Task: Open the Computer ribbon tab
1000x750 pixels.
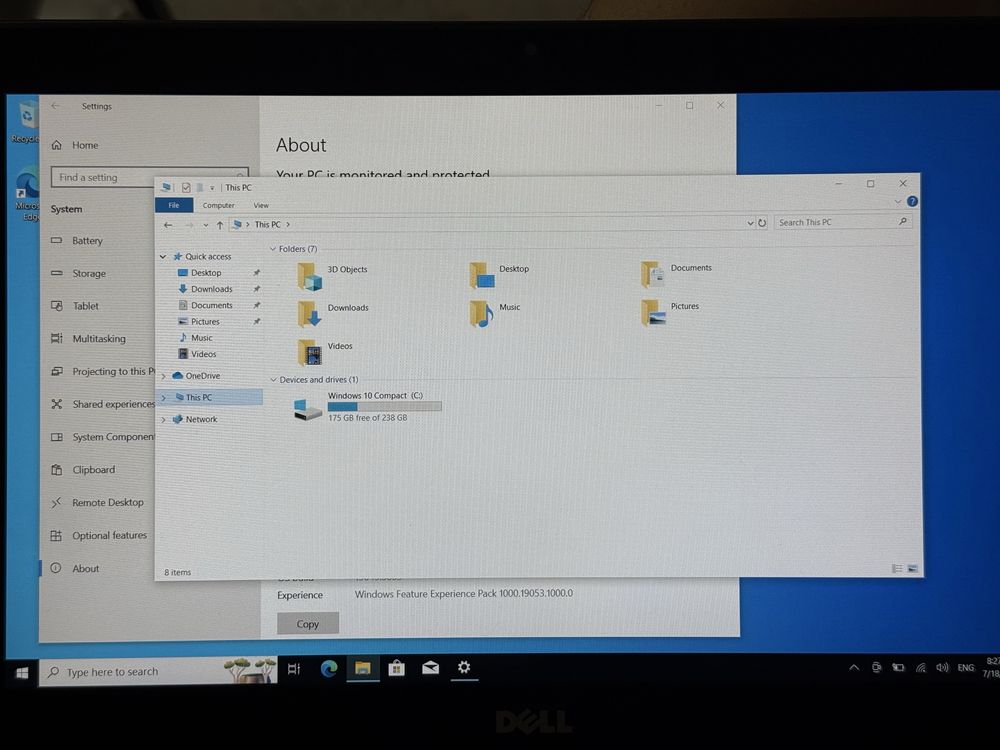Action: point(219,205)
